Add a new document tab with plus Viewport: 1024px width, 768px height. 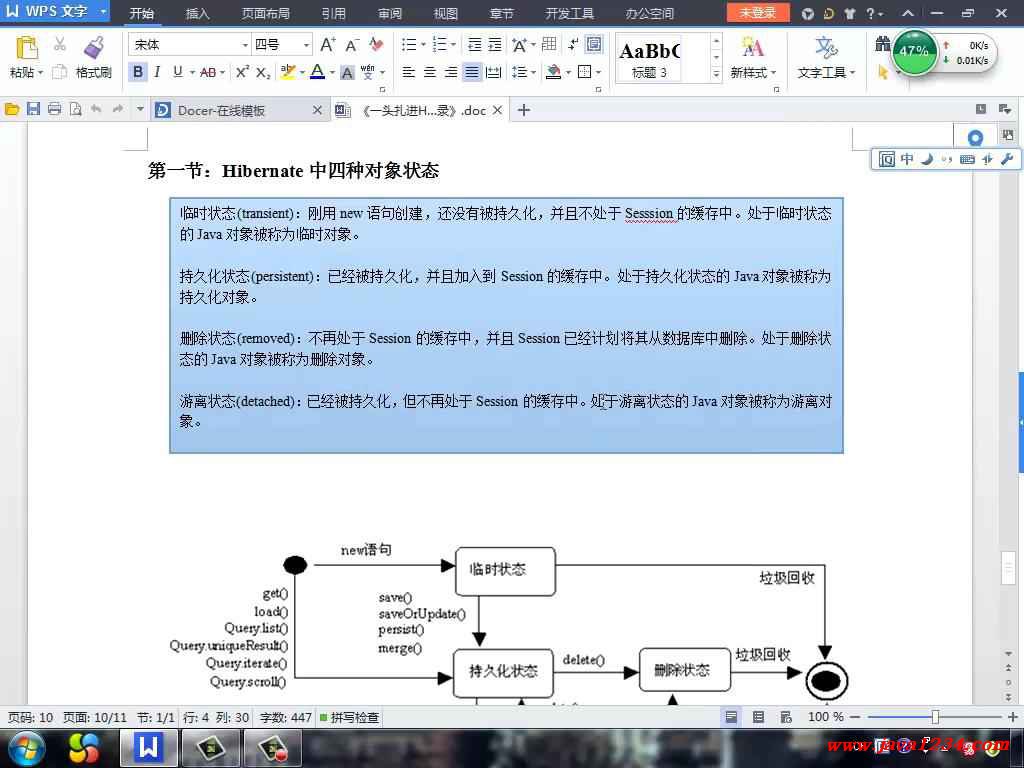tap(524, 110)
